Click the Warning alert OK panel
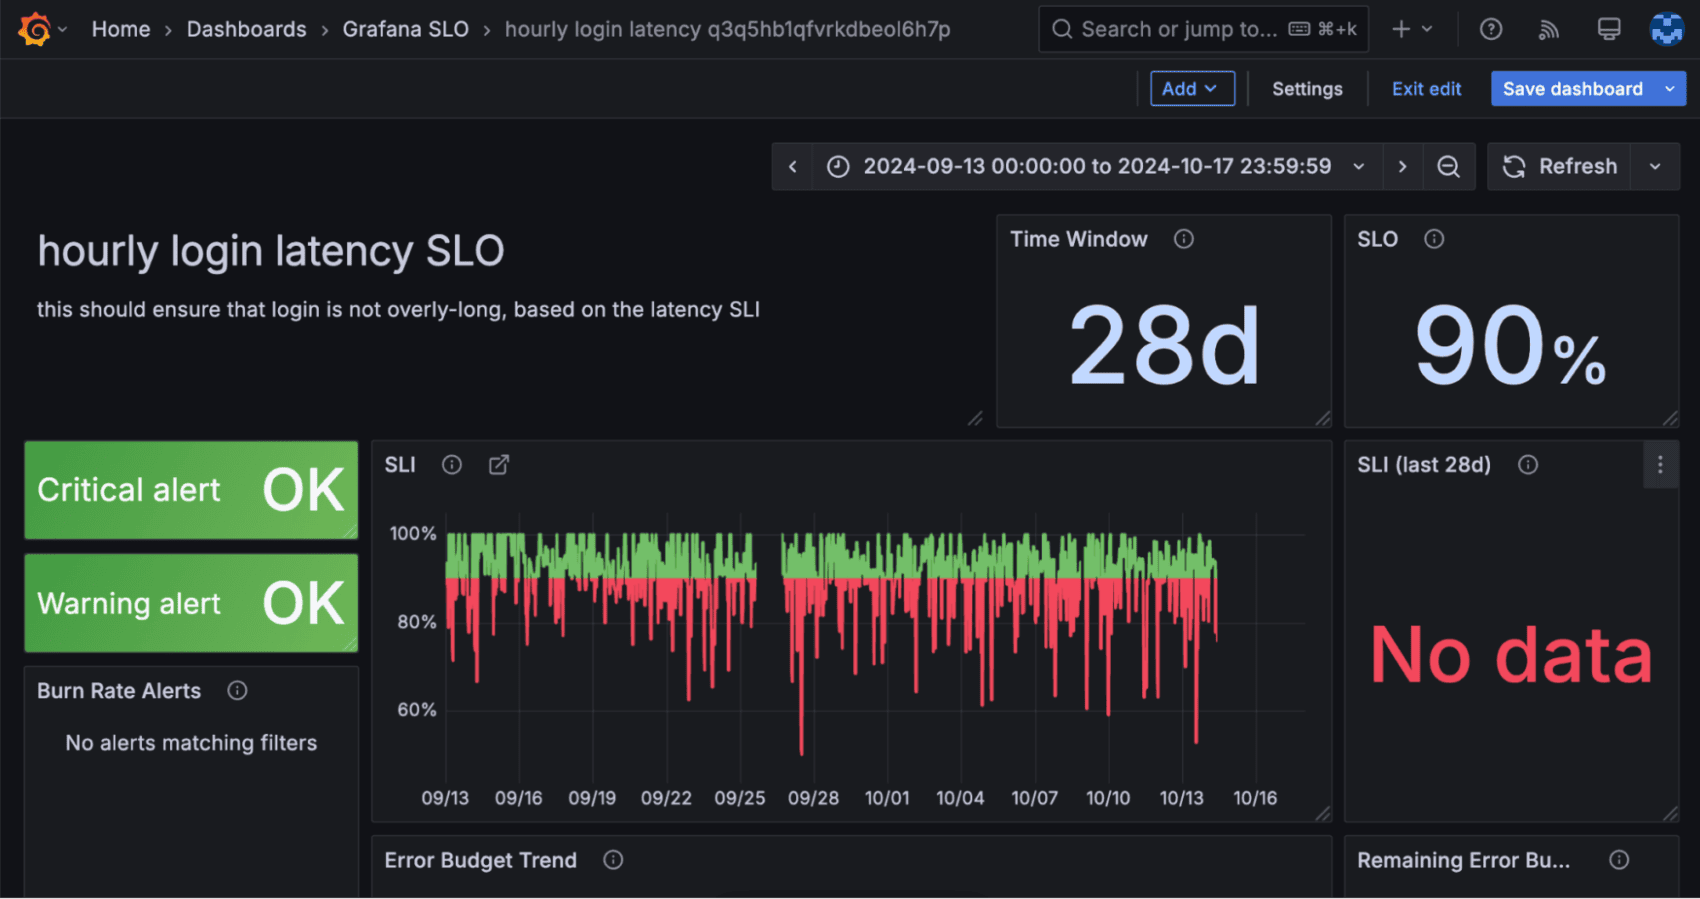 (x=191, y=603)
